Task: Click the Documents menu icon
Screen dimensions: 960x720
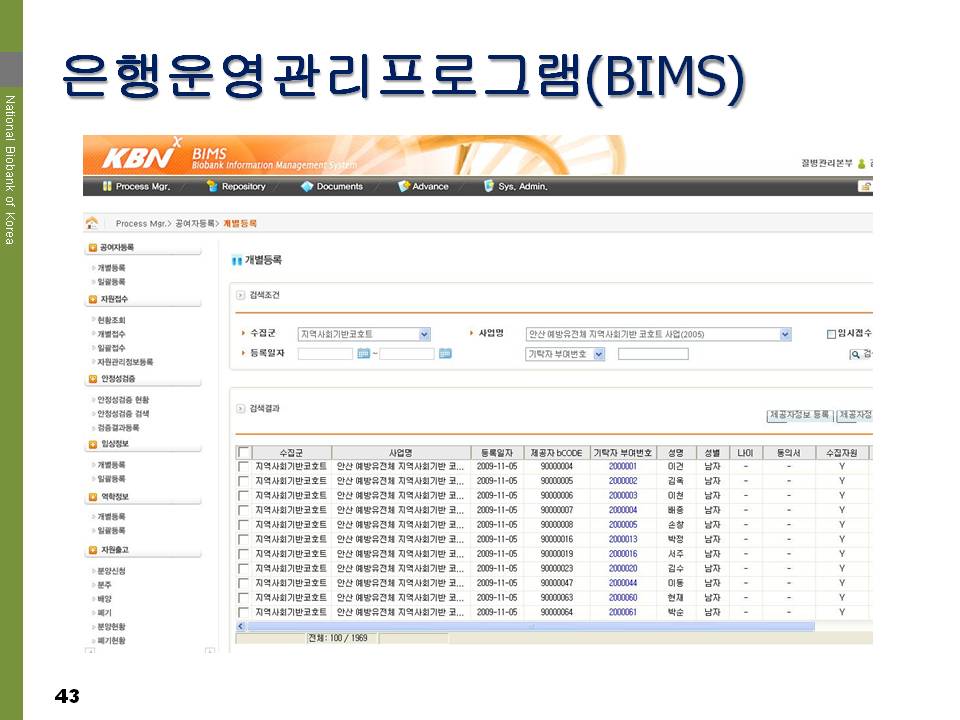Action: point(307,186)
